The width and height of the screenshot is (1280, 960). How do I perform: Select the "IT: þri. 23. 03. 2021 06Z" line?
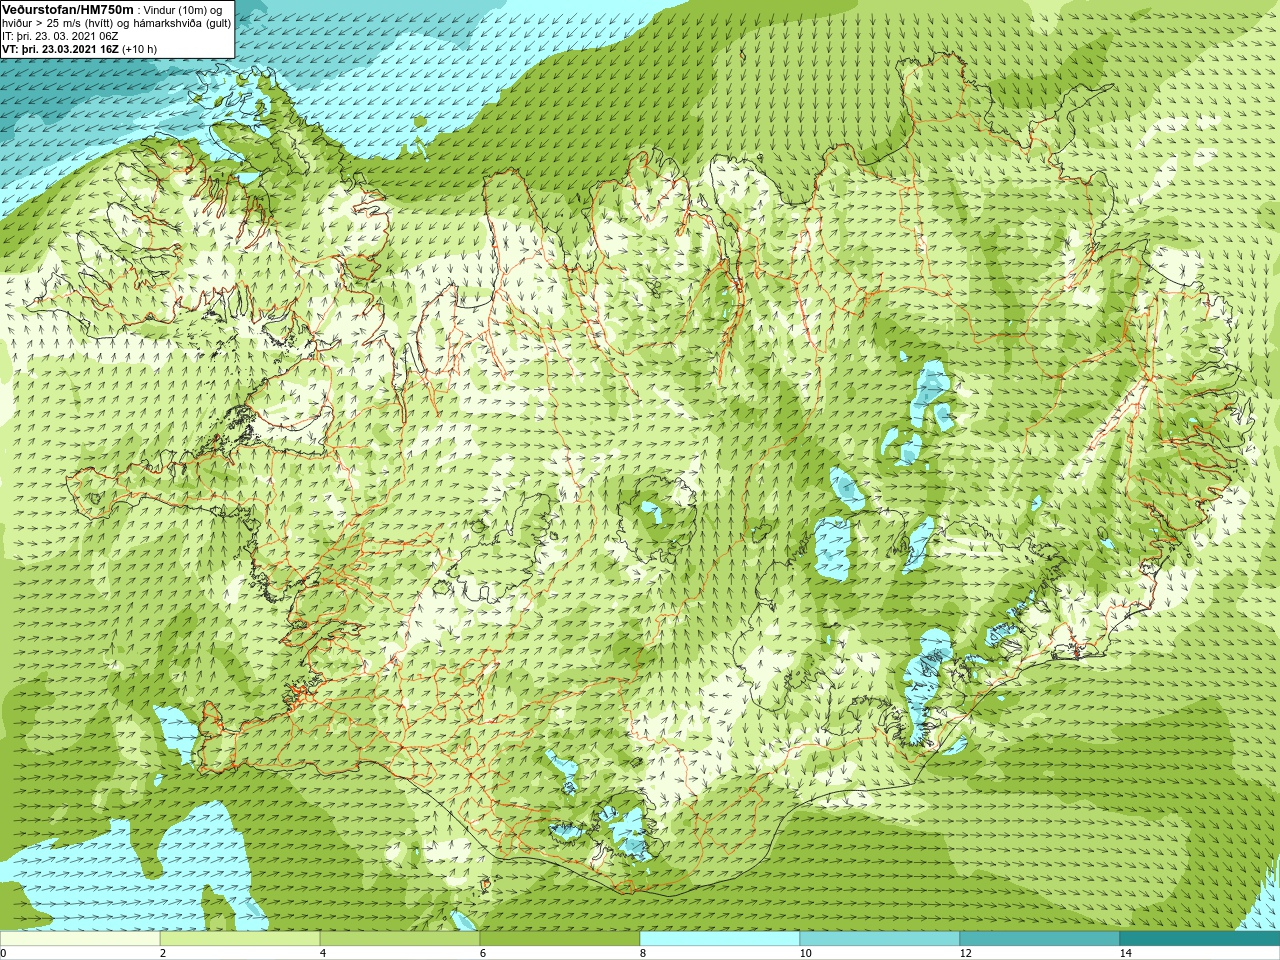pos(60,36)
